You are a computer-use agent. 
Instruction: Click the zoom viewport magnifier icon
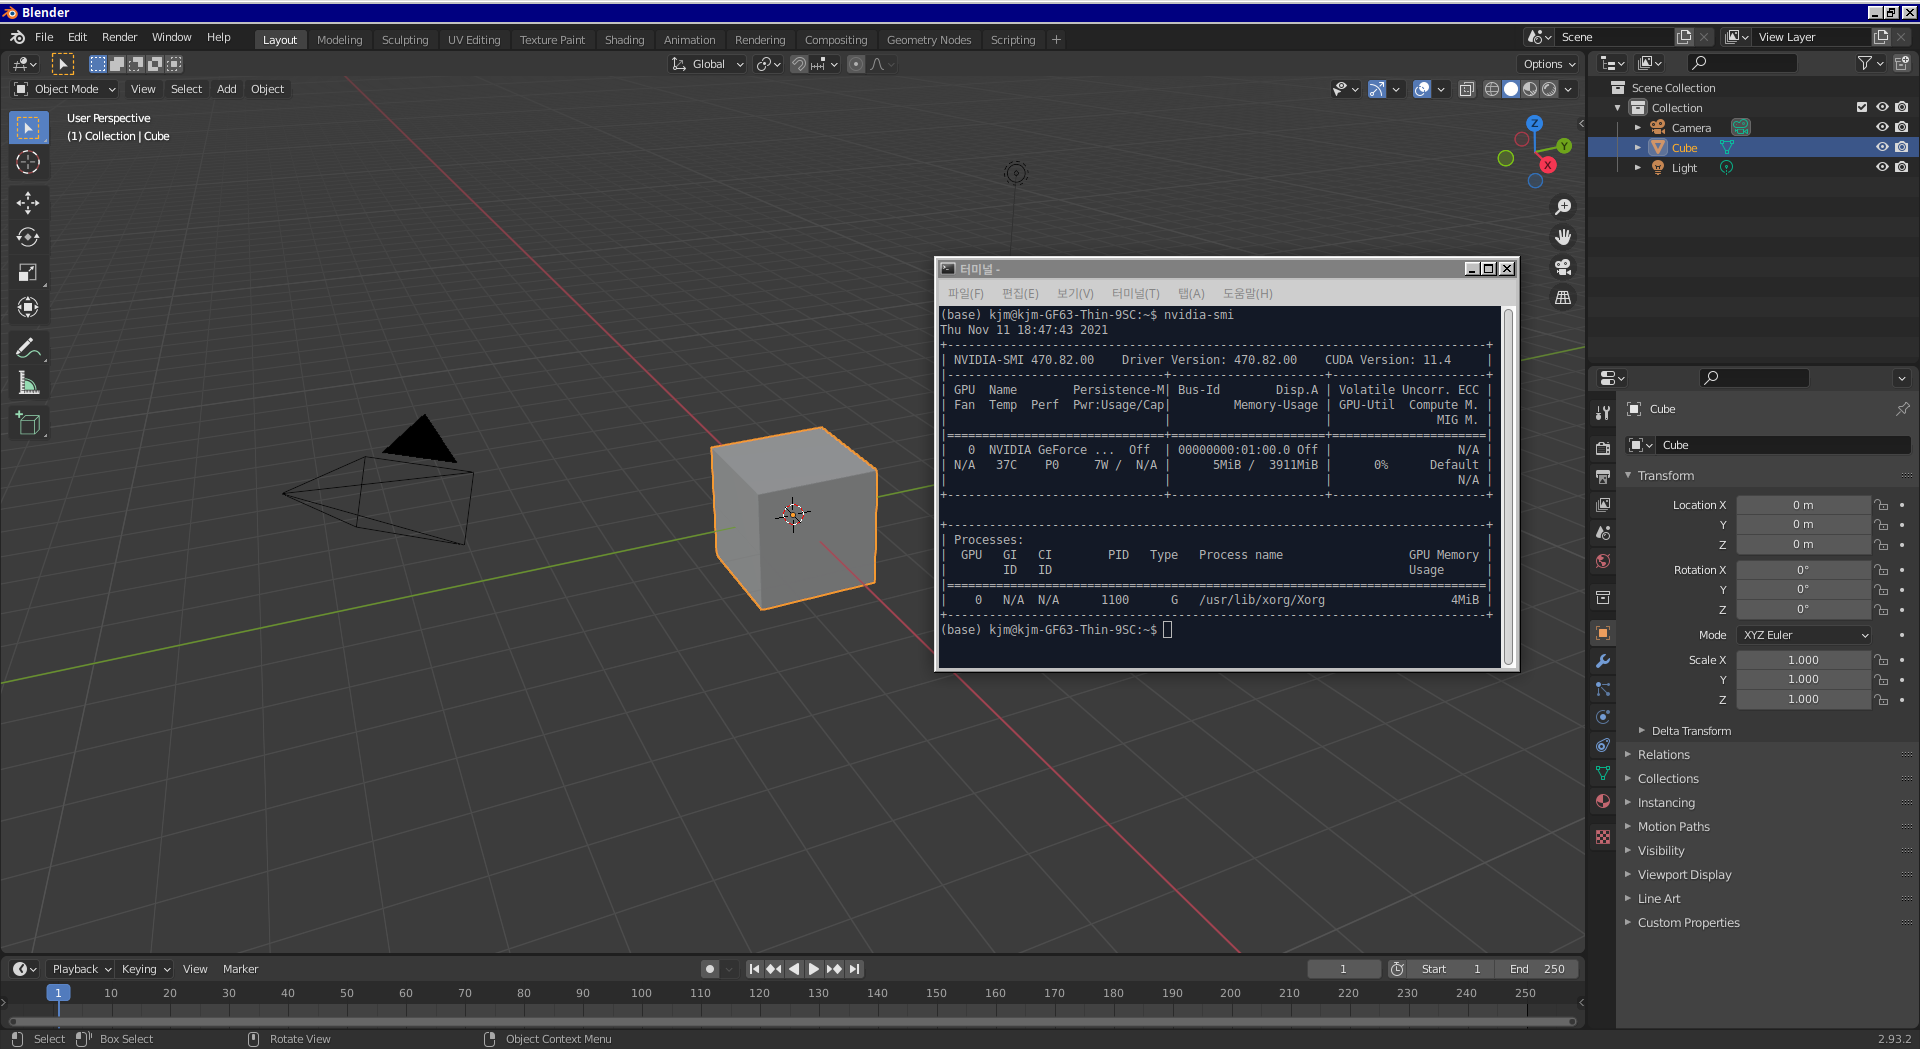pos(1563,207)
